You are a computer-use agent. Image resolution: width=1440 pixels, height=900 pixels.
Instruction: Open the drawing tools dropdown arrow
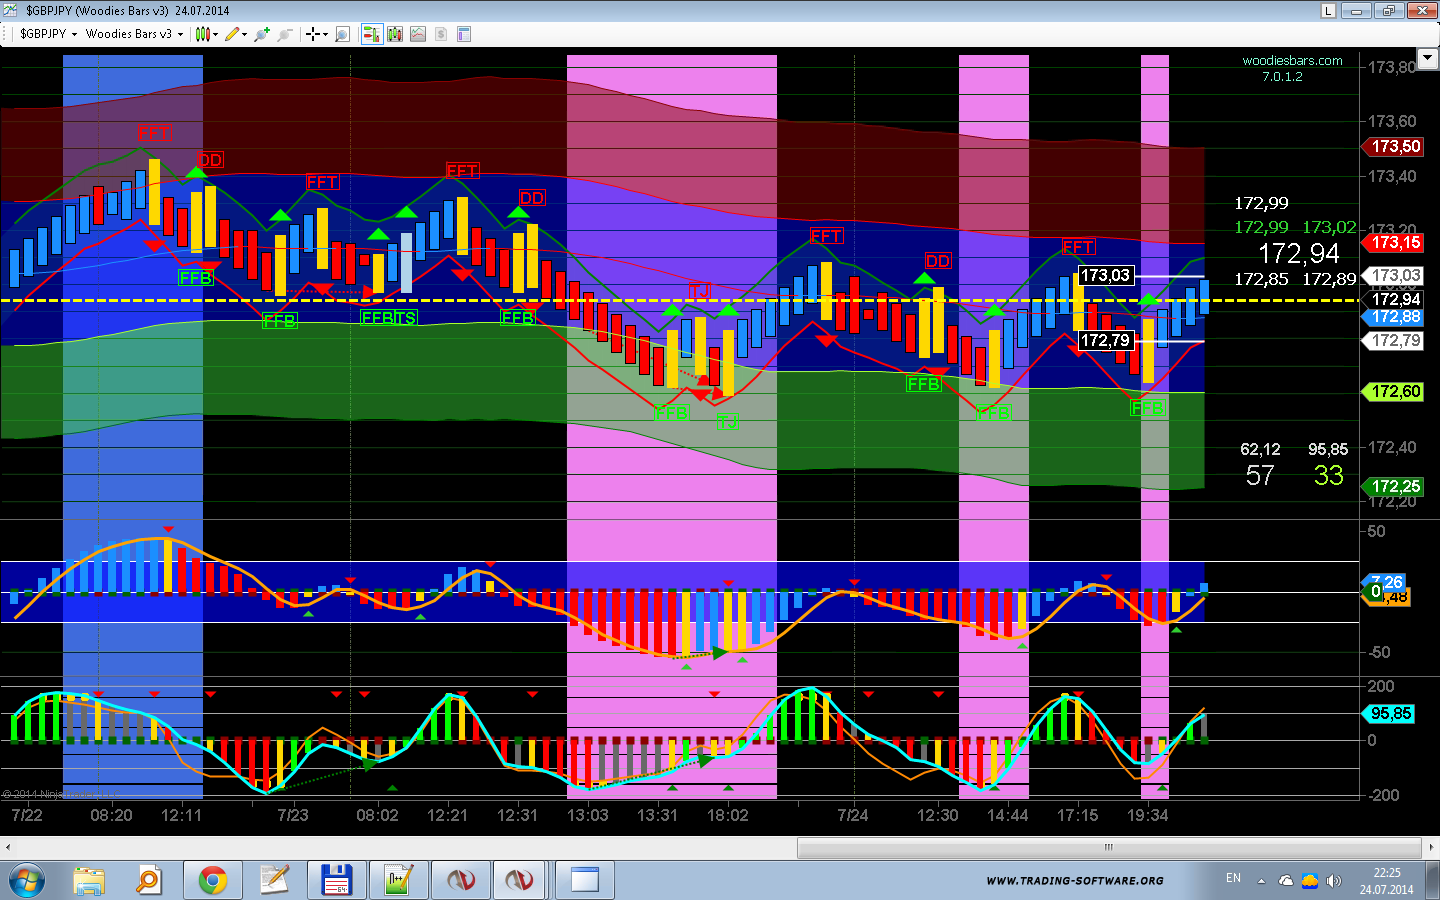click(x=245, y=34)
